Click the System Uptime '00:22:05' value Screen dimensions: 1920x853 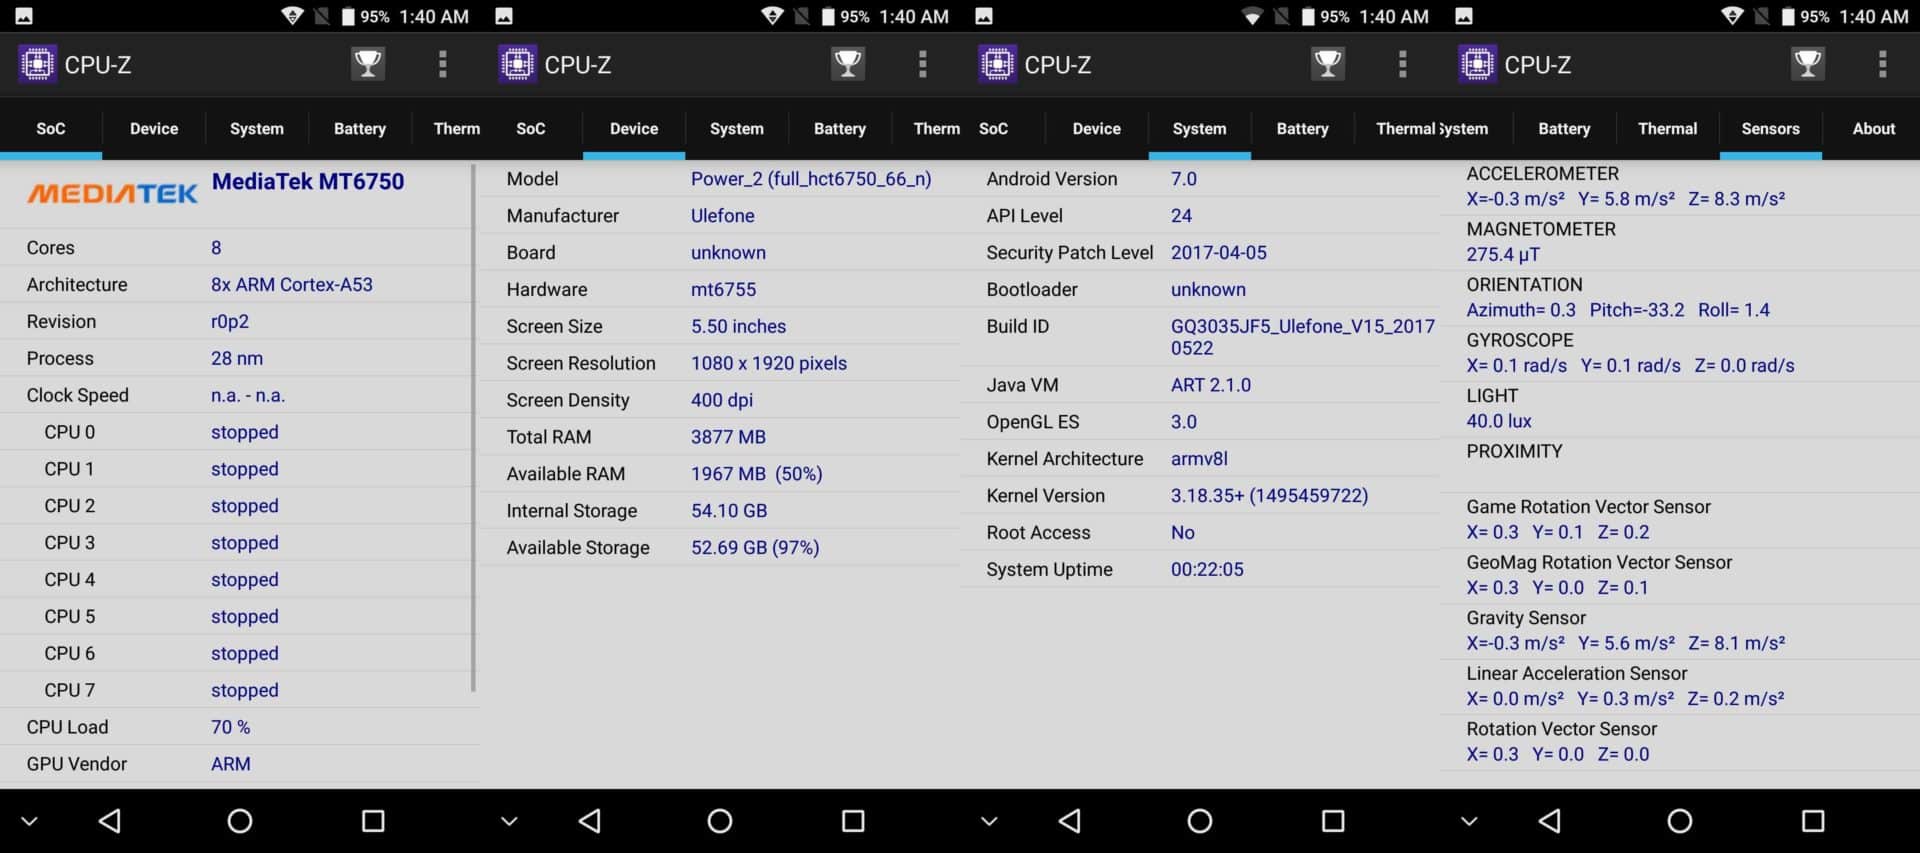click(1208, 569)
